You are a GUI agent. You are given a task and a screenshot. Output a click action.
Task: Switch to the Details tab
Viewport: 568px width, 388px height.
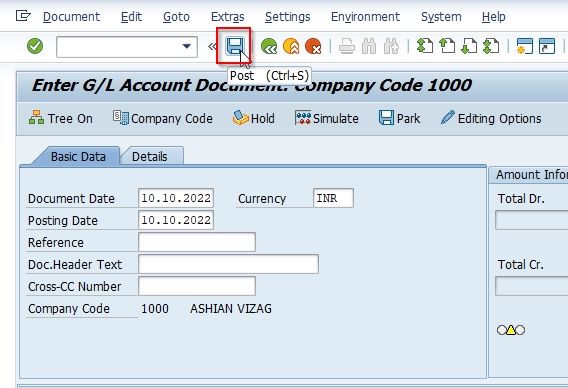tap(150, 157)
